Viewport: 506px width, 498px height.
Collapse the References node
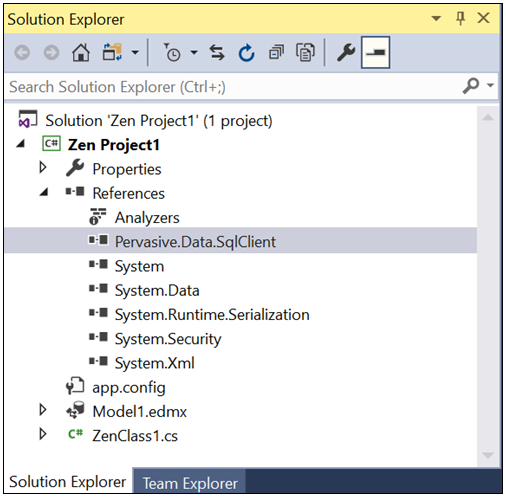pyautogui.click(x=44, y=192)
